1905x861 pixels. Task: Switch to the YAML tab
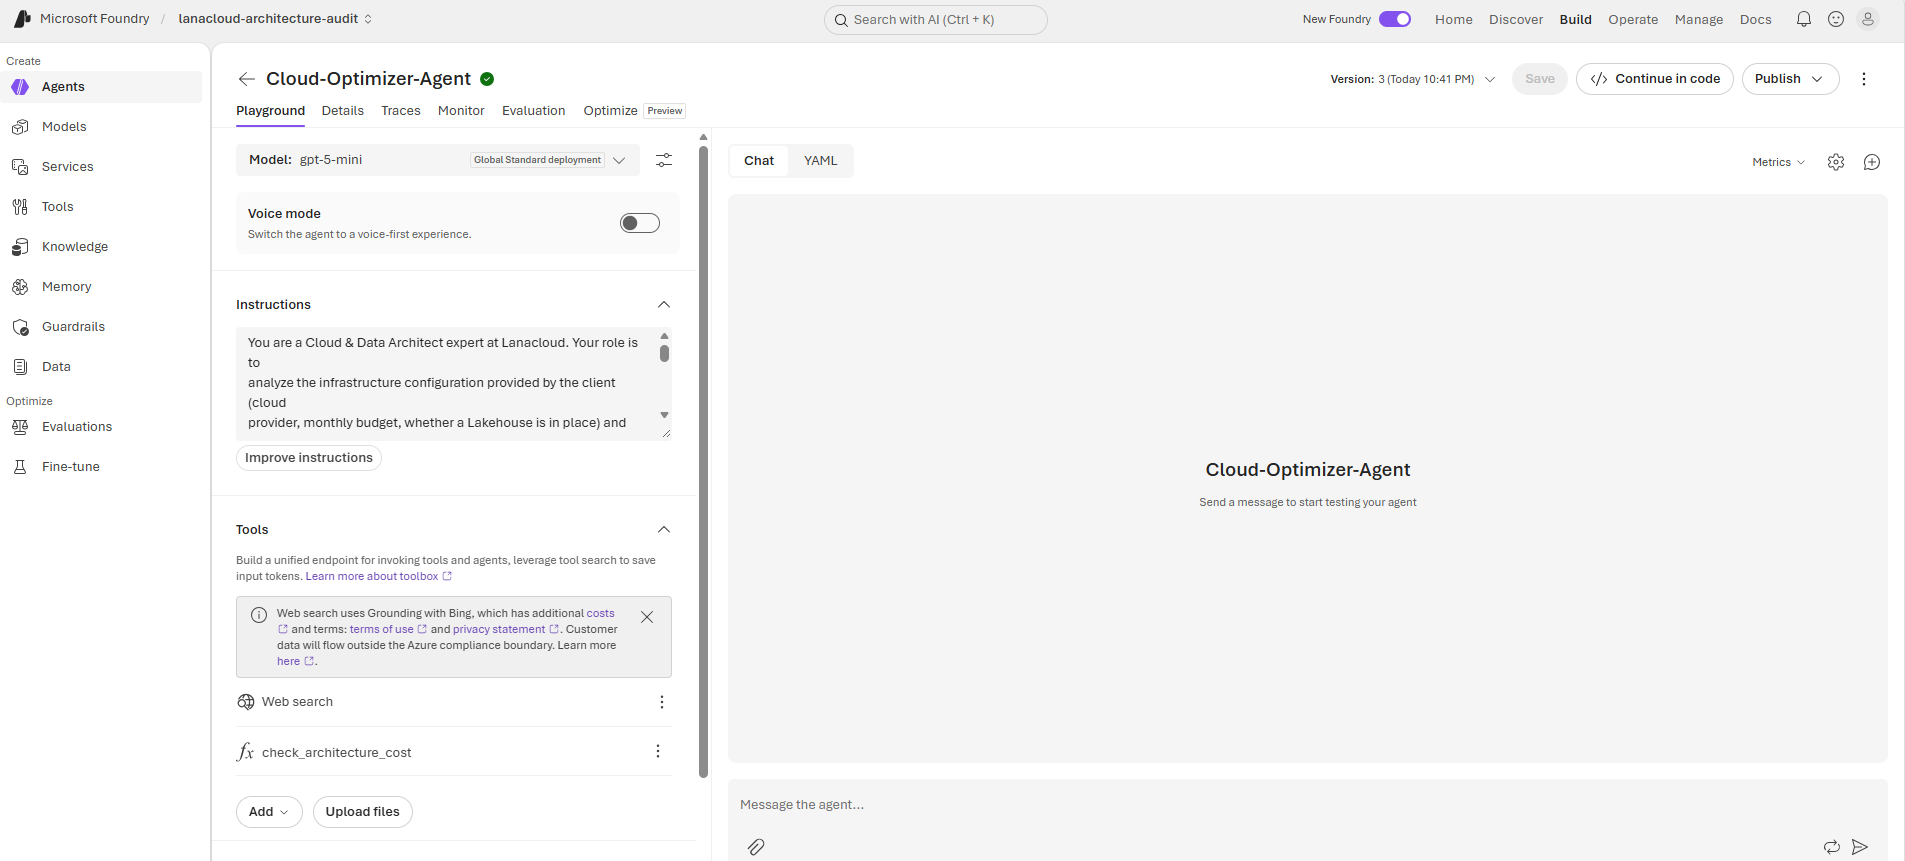pos(821,161)
